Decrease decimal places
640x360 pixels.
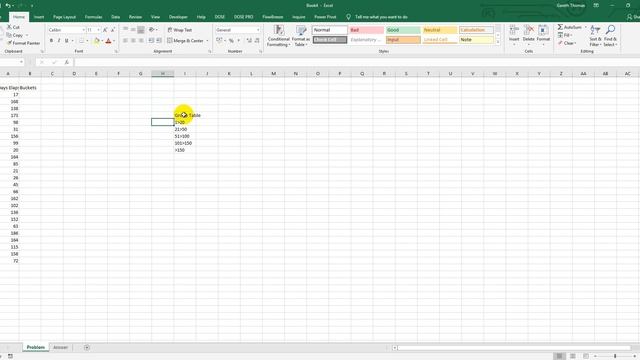click(257, 41)
